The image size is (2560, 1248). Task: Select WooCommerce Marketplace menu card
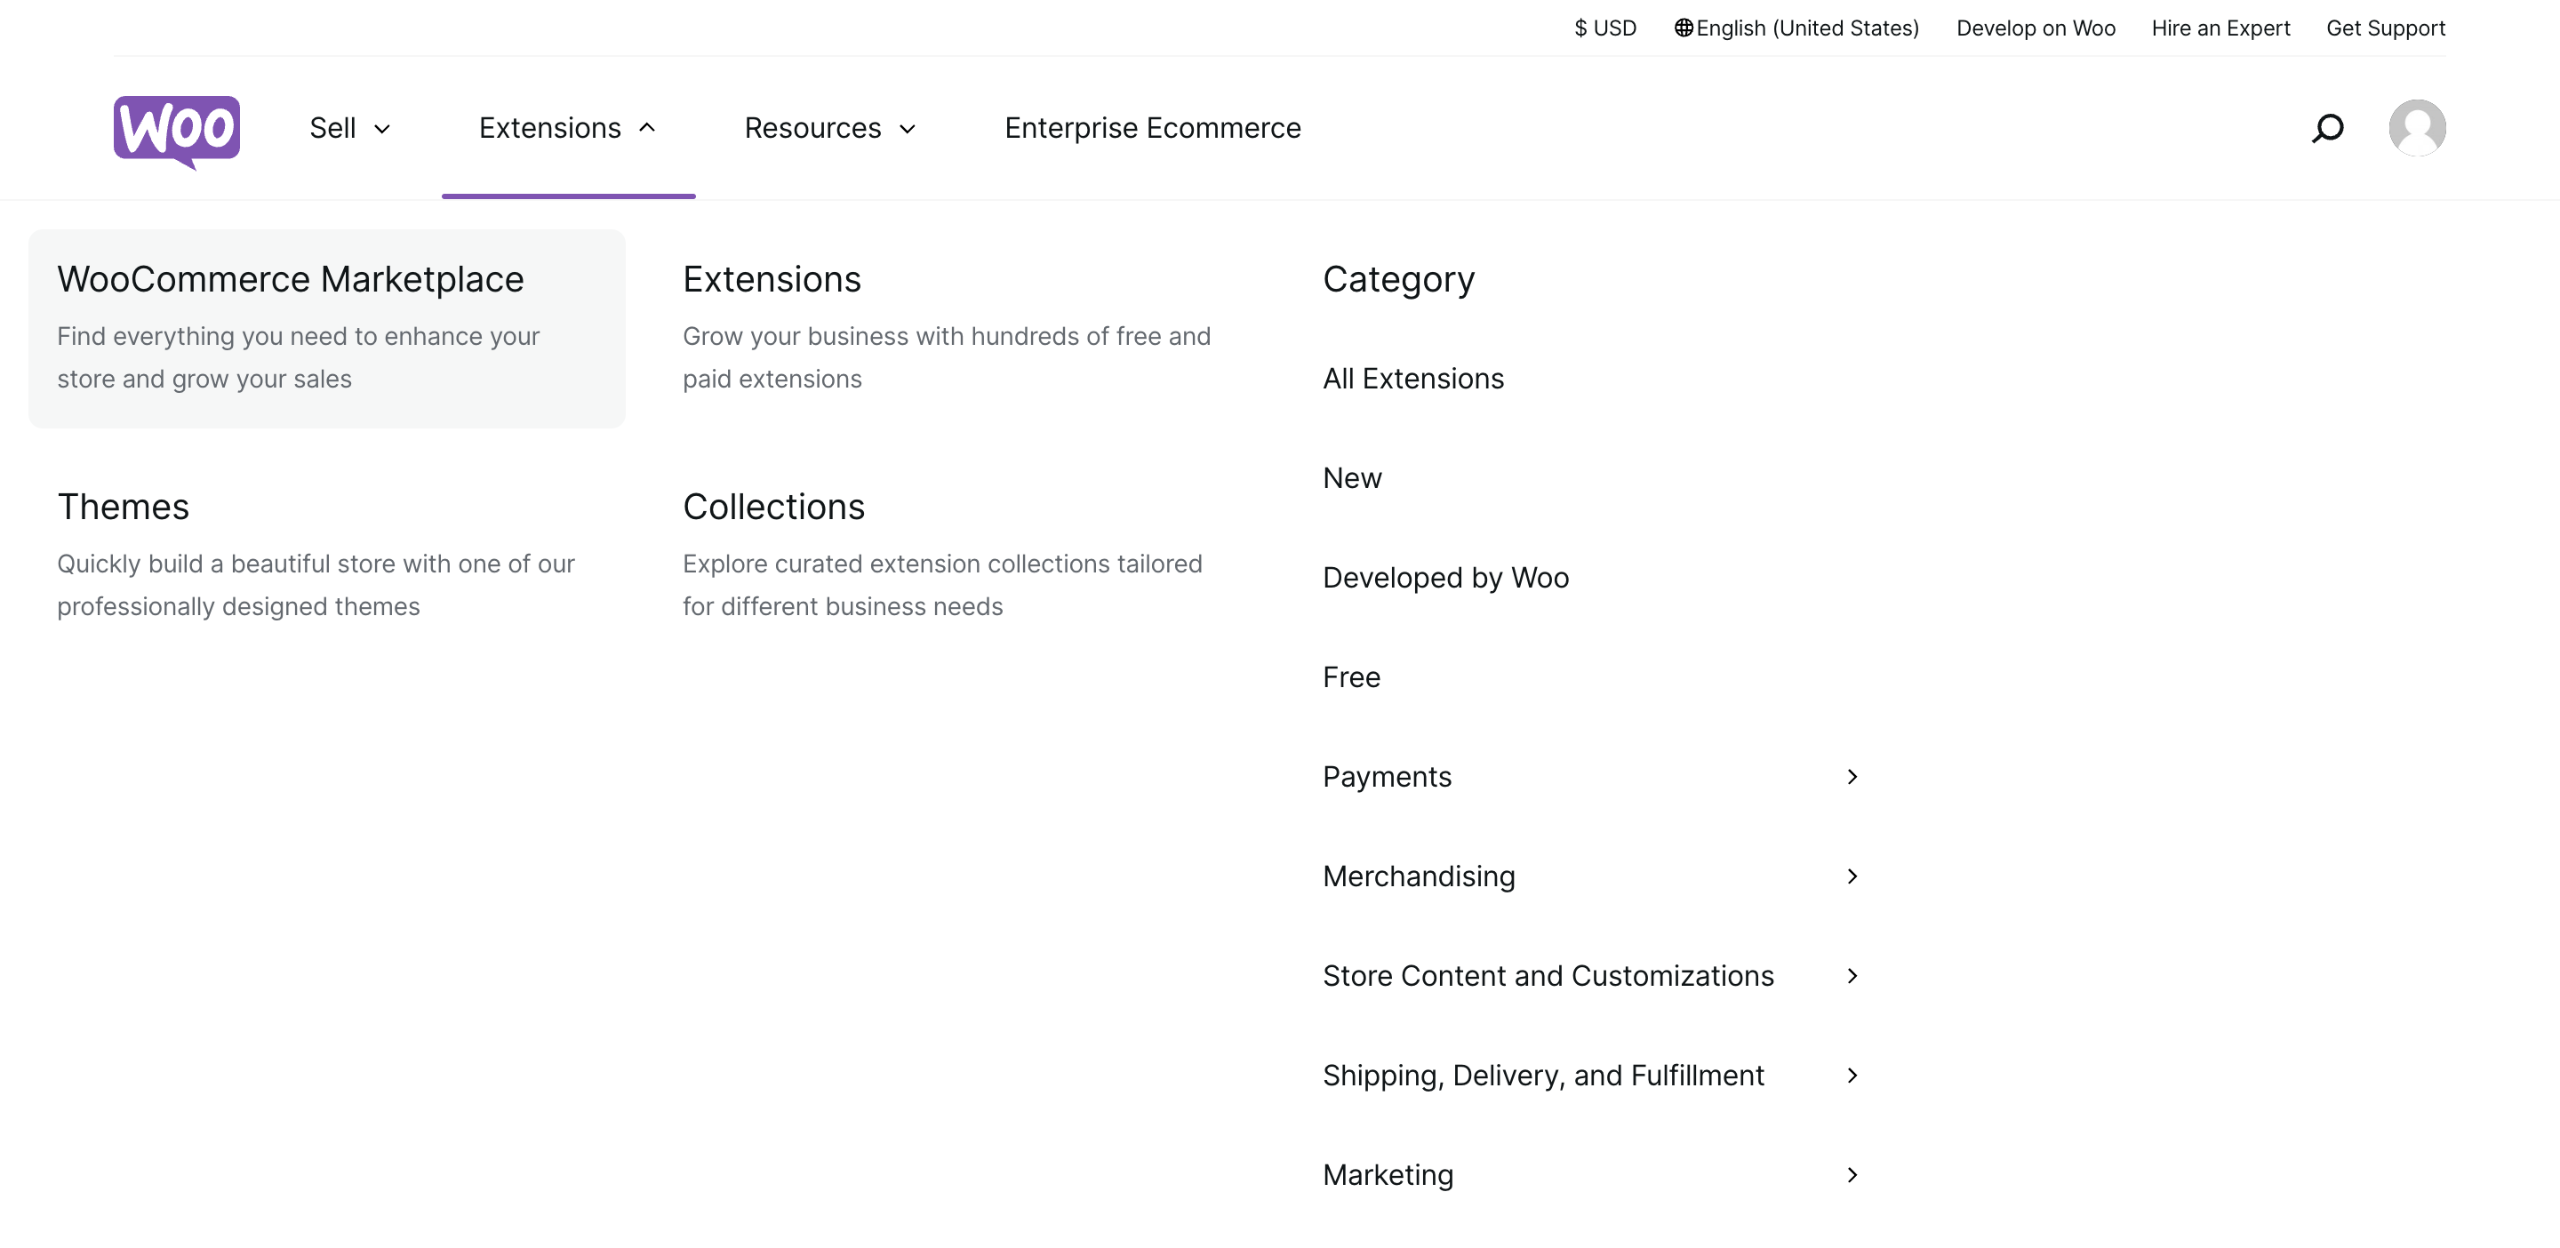(x=326, y=328)
